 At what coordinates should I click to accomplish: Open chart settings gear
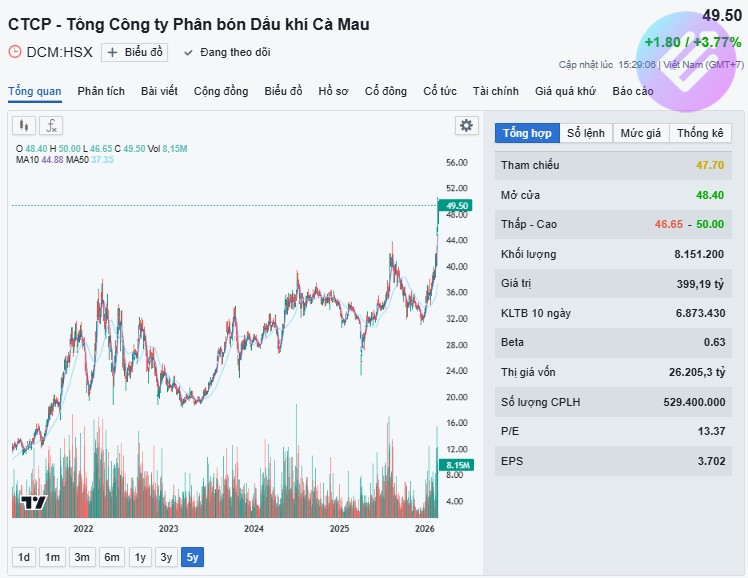coord(465,125)
